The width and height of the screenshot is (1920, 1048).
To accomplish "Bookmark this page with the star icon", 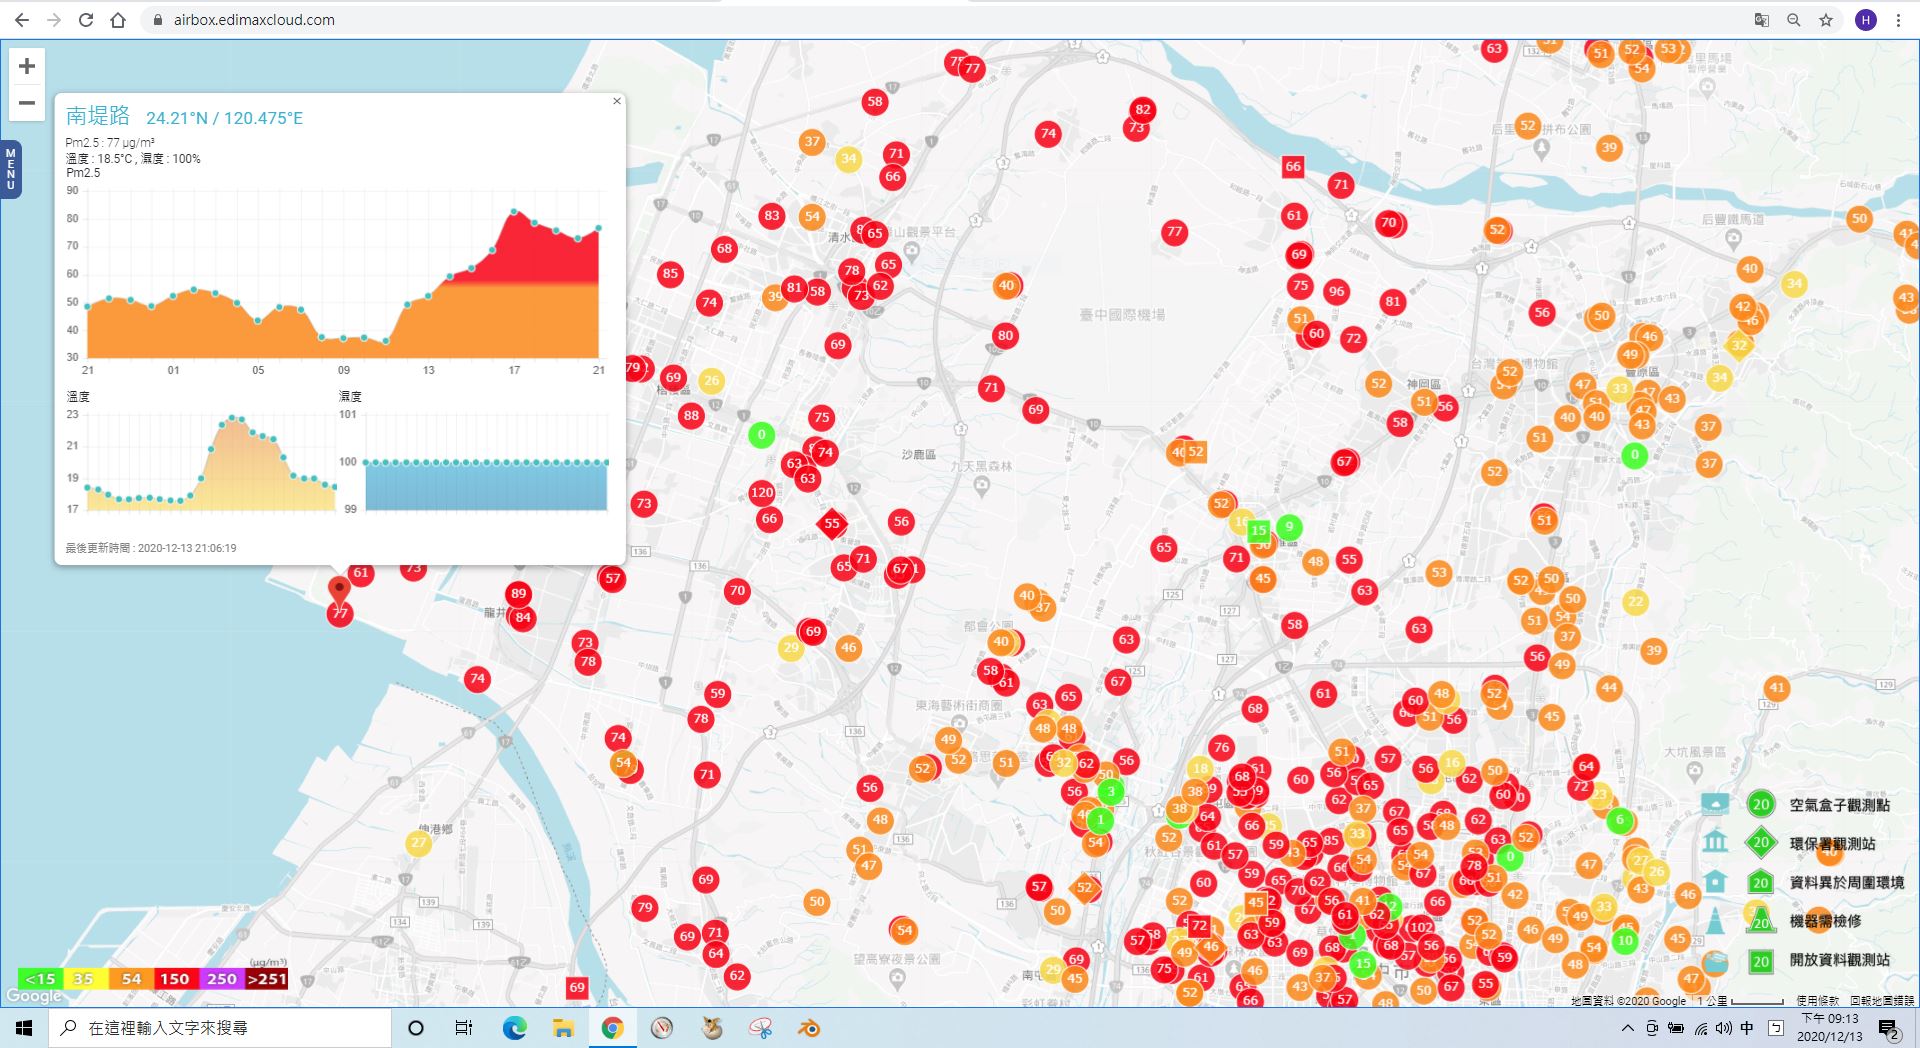I will click(x=1826, y=20).
